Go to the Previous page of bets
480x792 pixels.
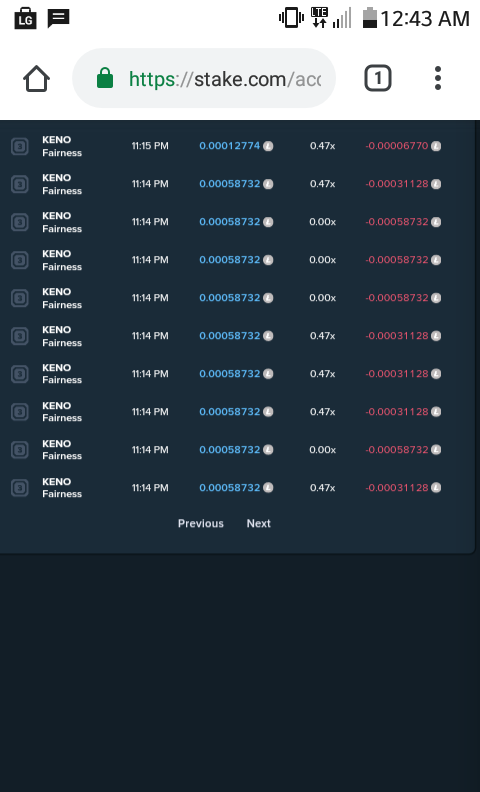tap(201, 523)
